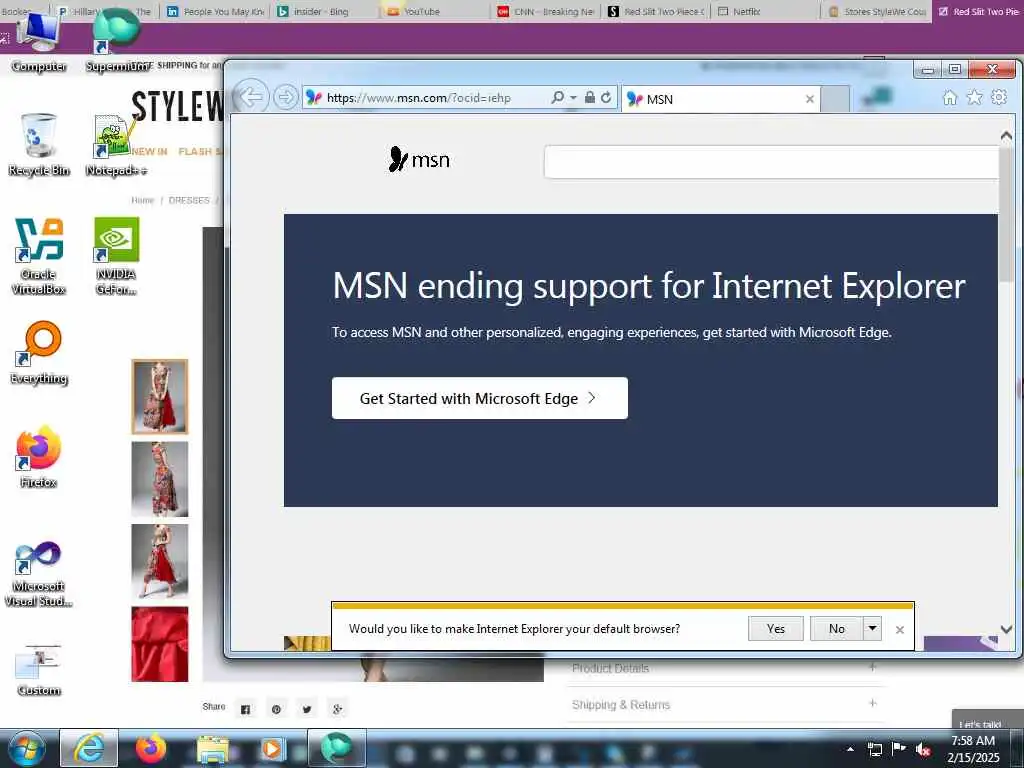Image resolution: width=1024 pixels, height=768 pixels.
Task: Click Home breadcrumb on StyleWe page
Action: 142,200
